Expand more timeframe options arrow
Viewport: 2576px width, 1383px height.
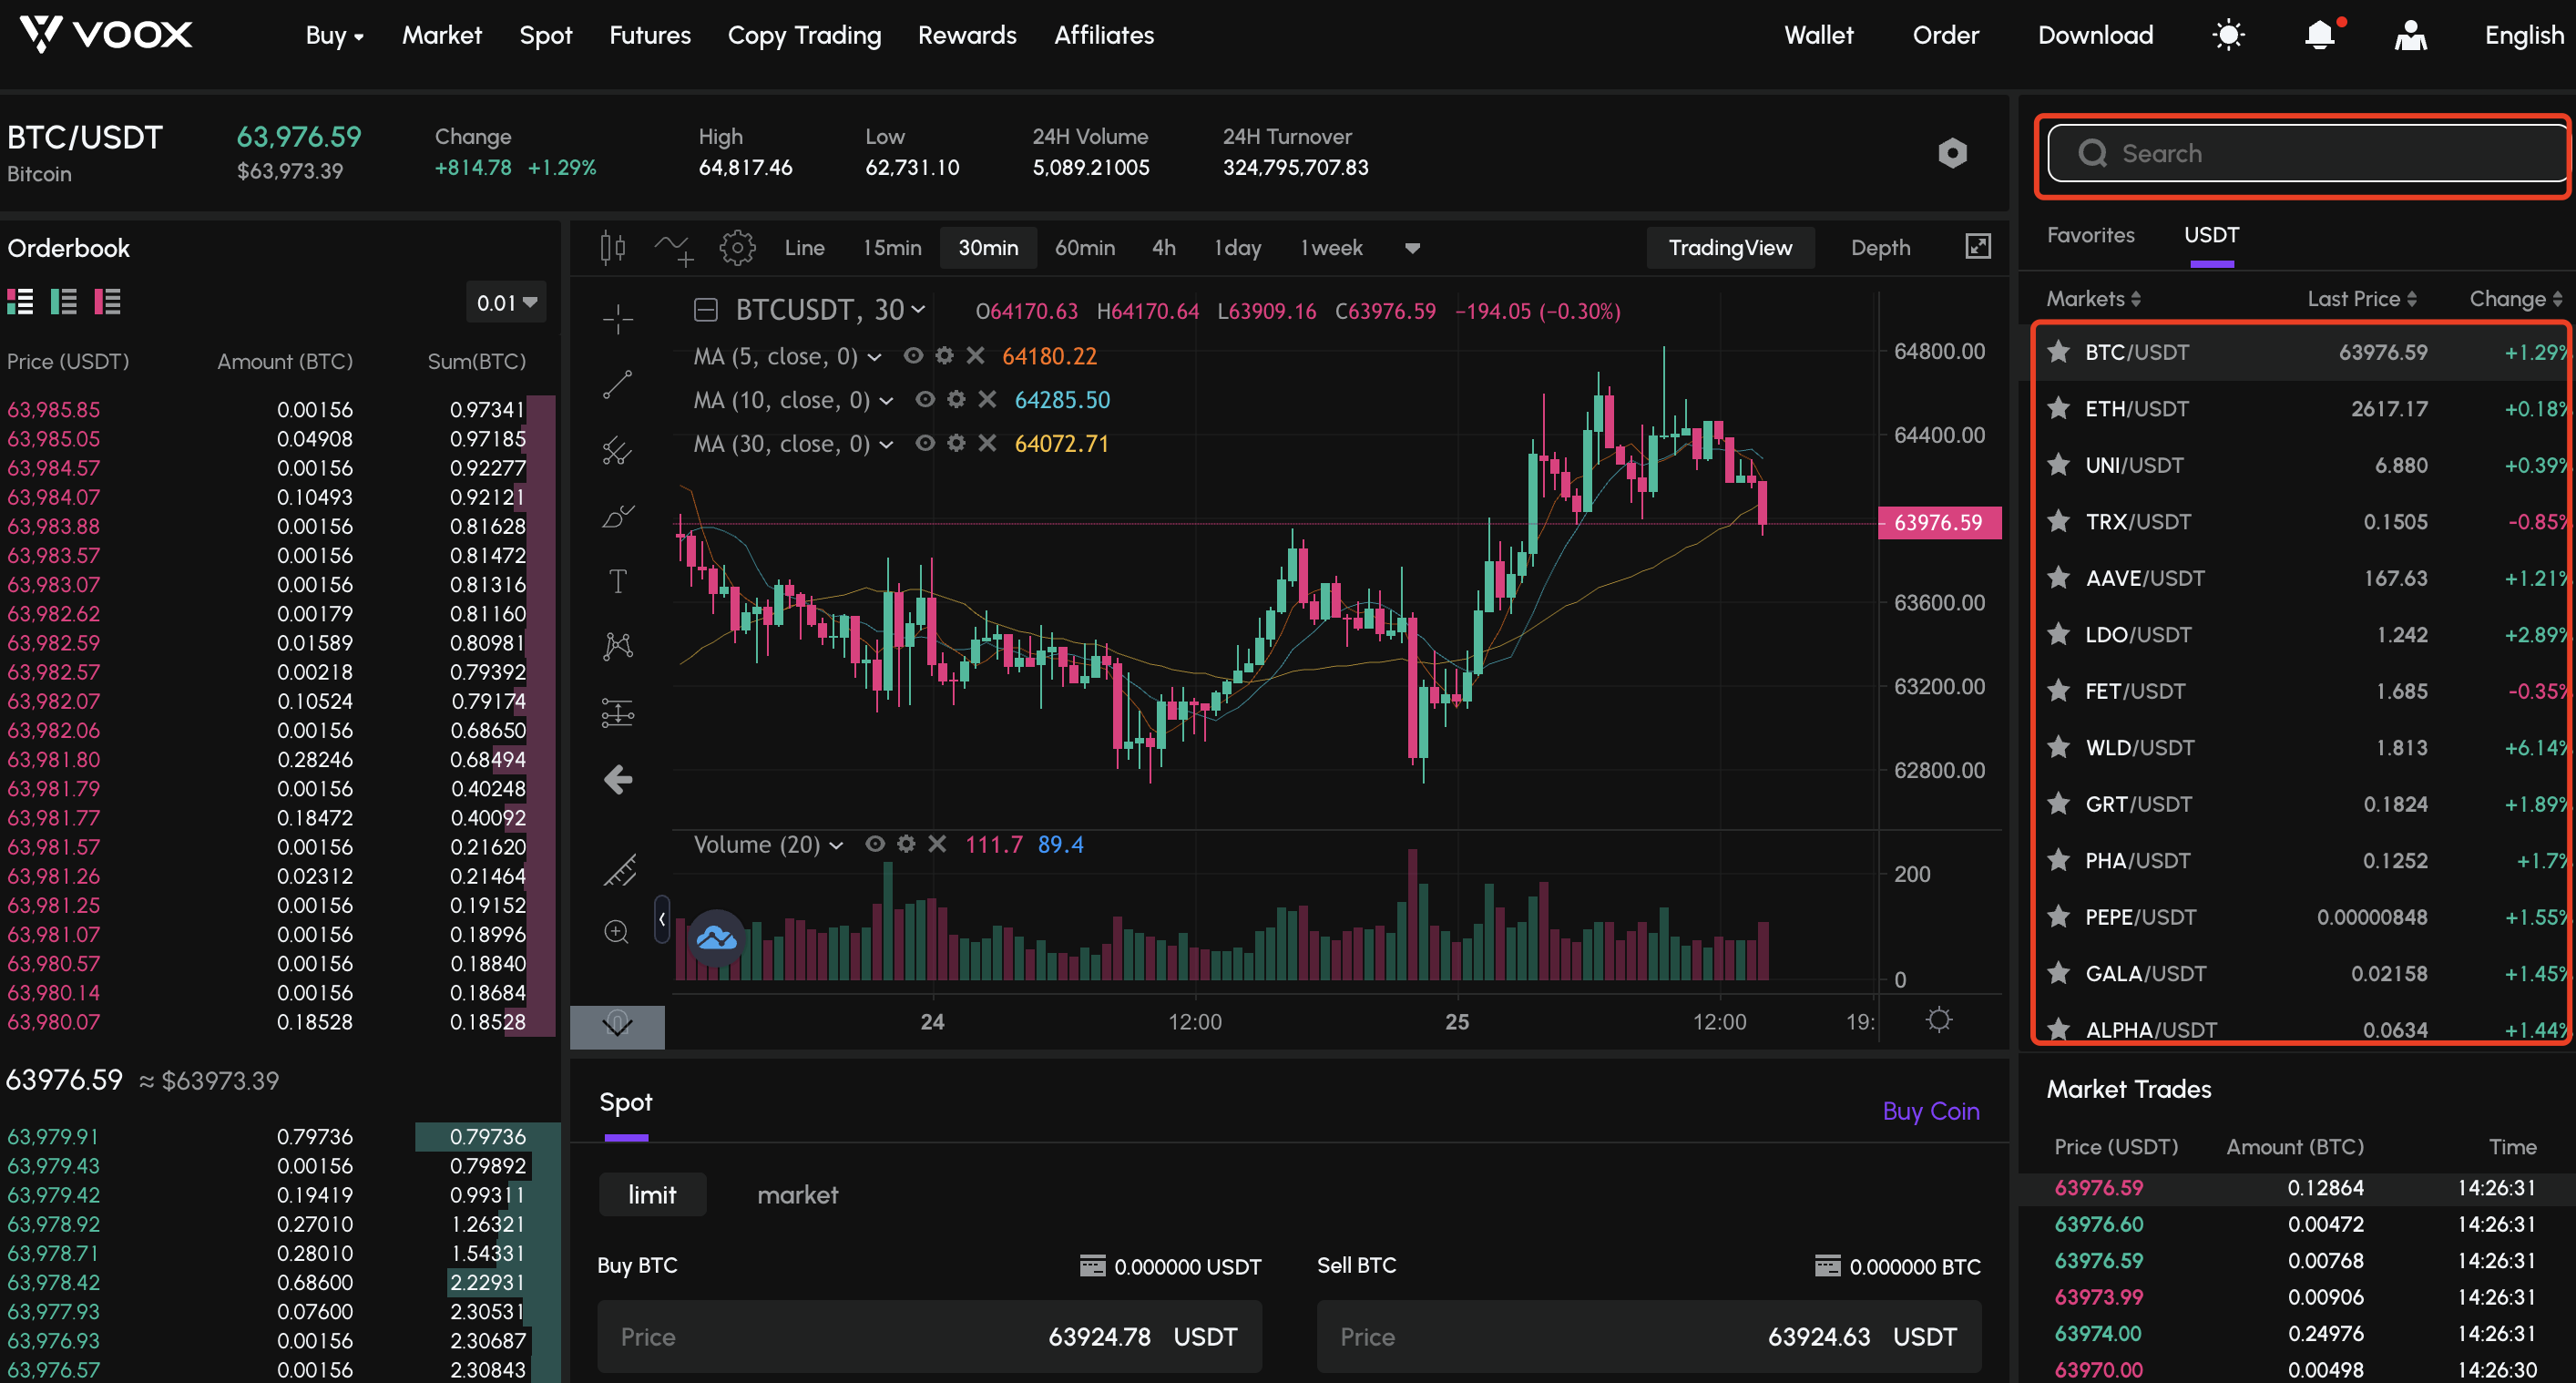pyautogui.click(x=1412, y=248)
